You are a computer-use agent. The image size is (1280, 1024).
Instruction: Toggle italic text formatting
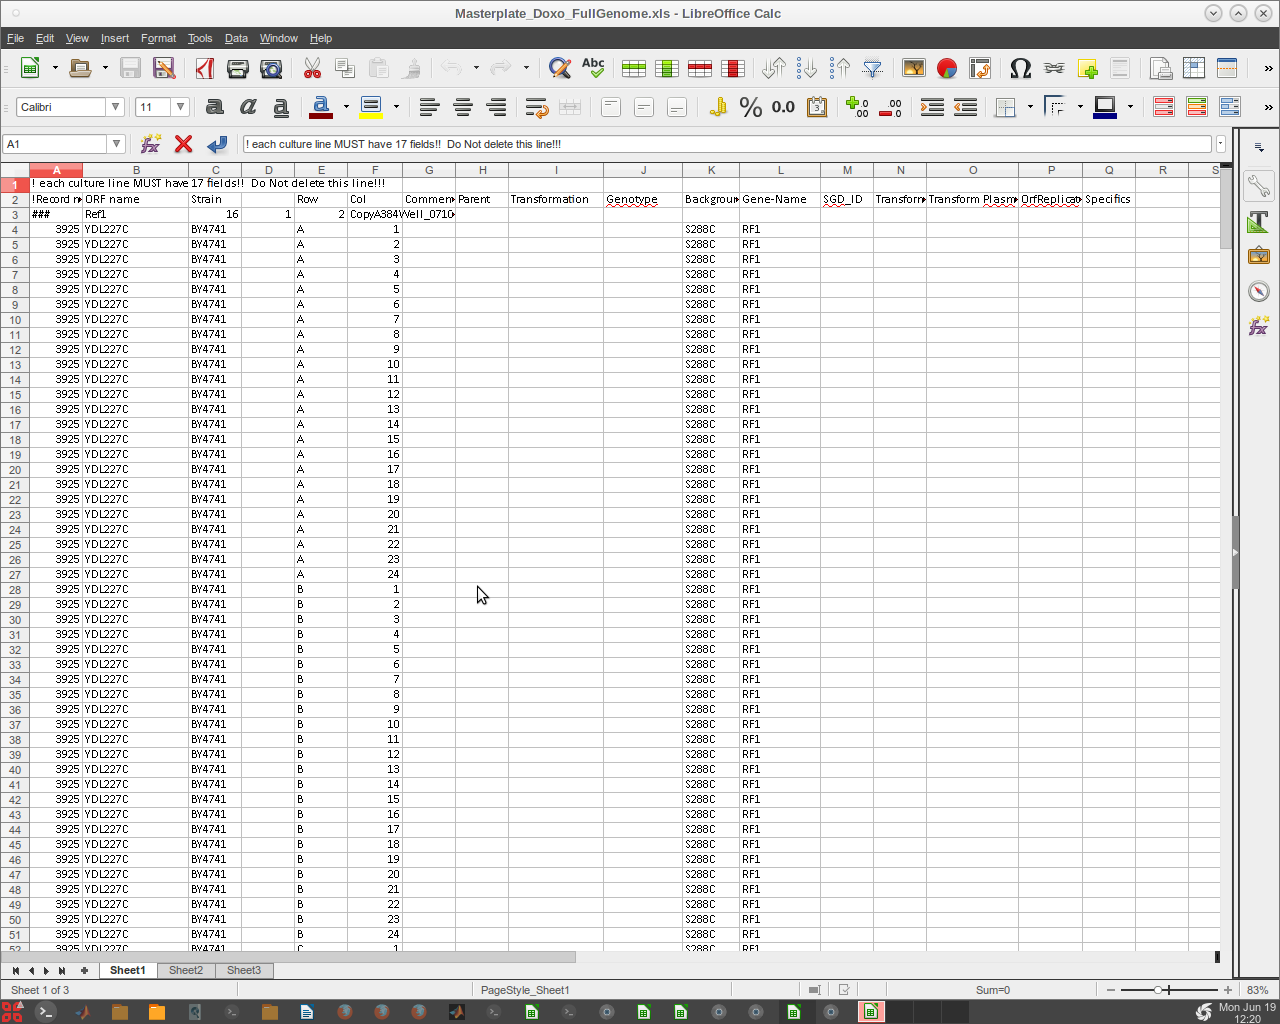(248, 107)
